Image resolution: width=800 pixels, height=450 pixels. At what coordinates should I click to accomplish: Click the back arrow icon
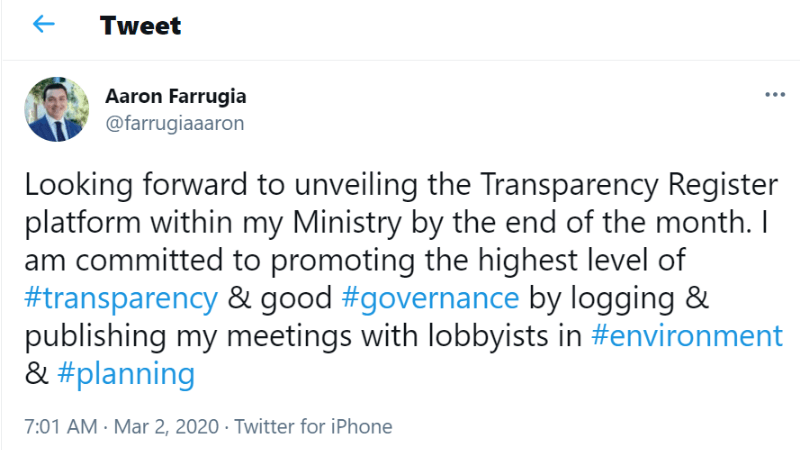click(x=43, y=25)
